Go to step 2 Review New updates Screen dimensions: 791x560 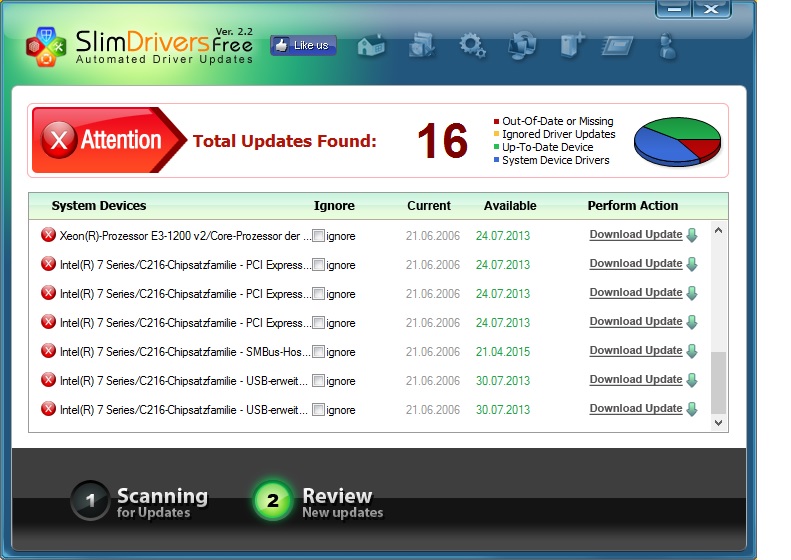(319, 501)
